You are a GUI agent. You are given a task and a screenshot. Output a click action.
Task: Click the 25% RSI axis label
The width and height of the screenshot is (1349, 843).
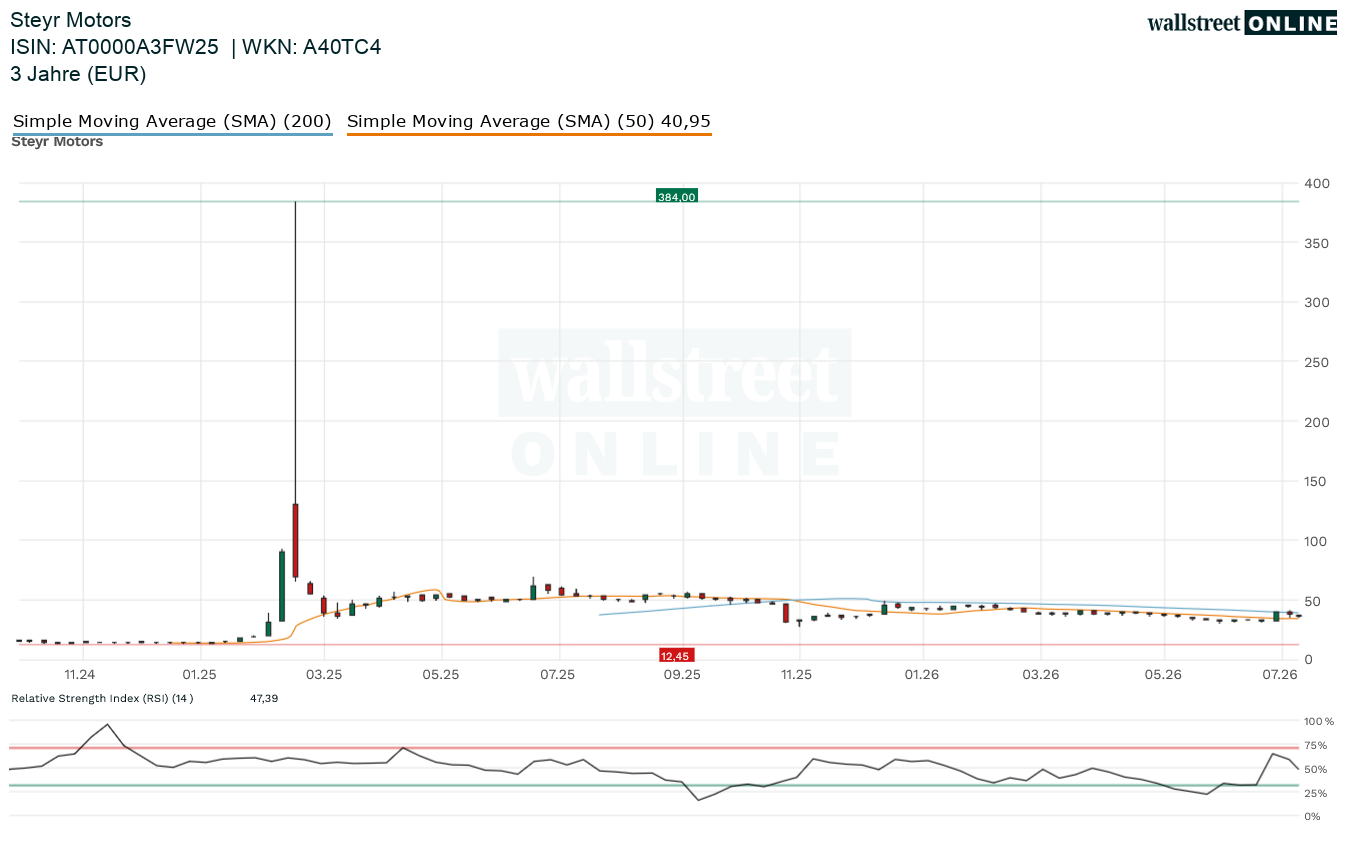click(1317, 794)
